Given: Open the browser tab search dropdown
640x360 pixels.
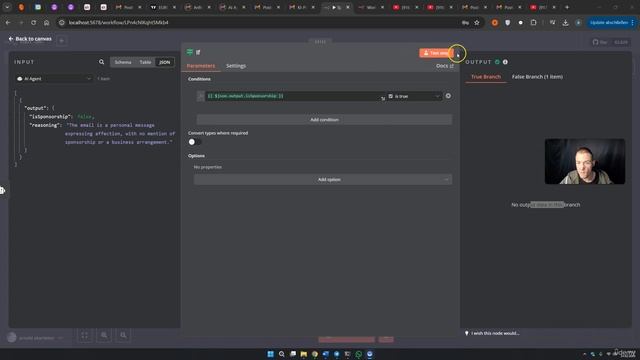Looking at the screenshot, I should pos(7,7).
